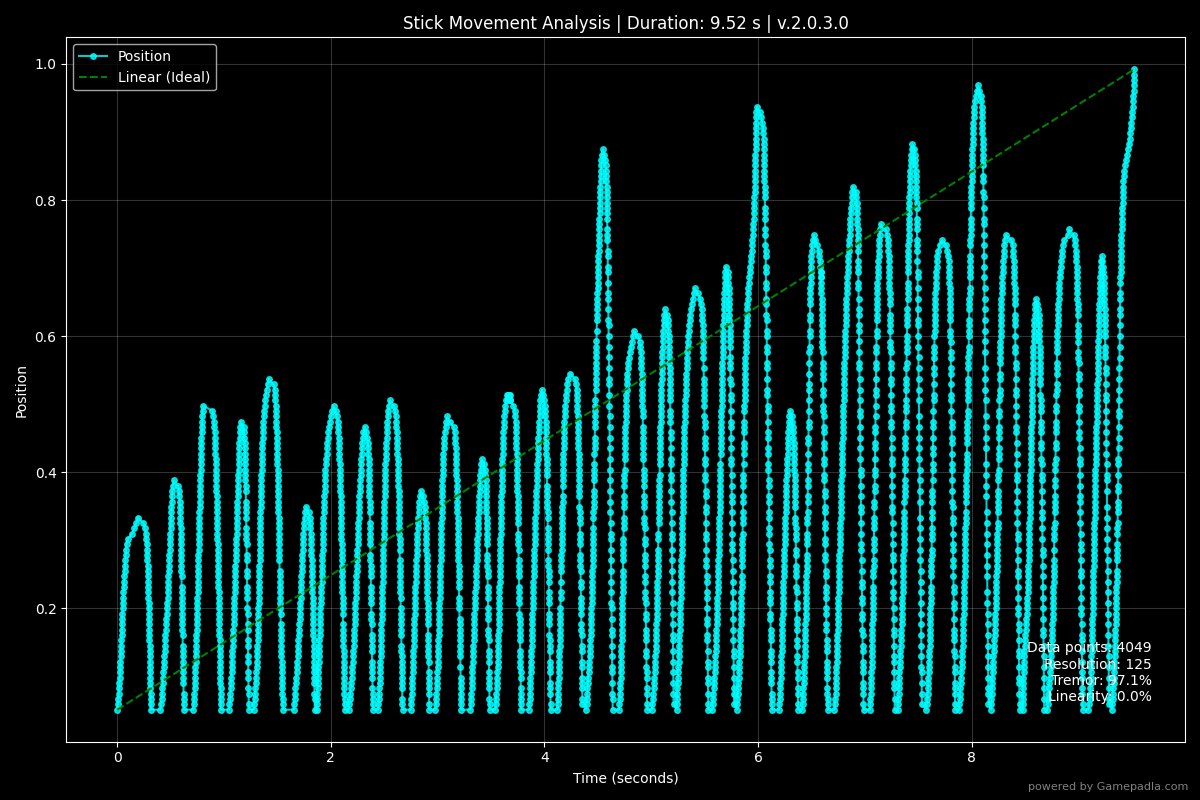The width and height of the screenshot is (1200, 800).
Task: Click the y-axis tick label 0.4
Action: (x=48, y=473)
